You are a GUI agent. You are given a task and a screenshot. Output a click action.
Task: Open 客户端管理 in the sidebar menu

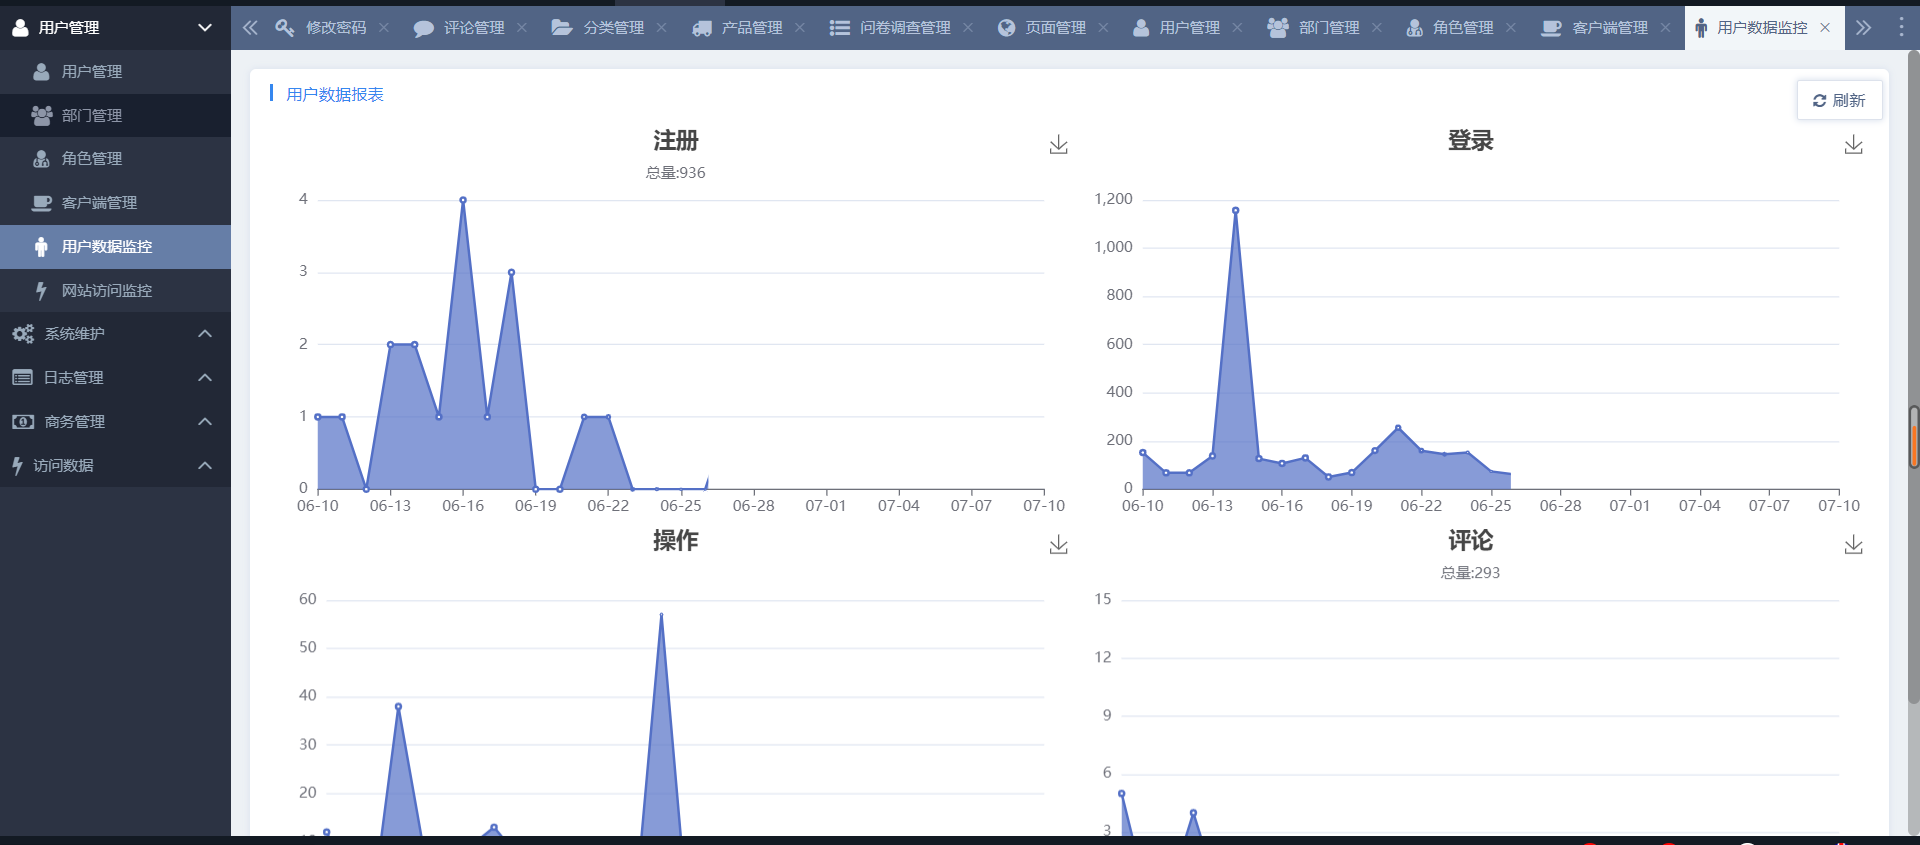[x=115, y=203]
